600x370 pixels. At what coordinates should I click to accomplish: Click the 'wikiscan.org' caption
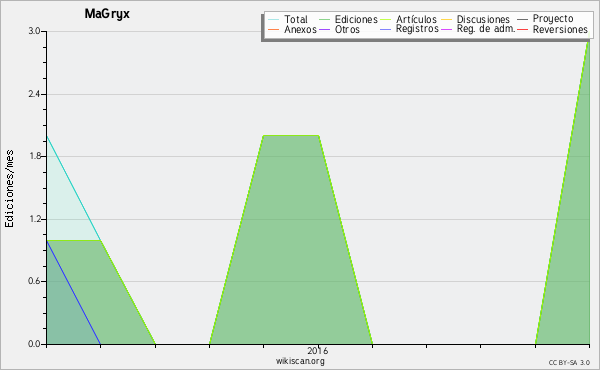(300, 361)
